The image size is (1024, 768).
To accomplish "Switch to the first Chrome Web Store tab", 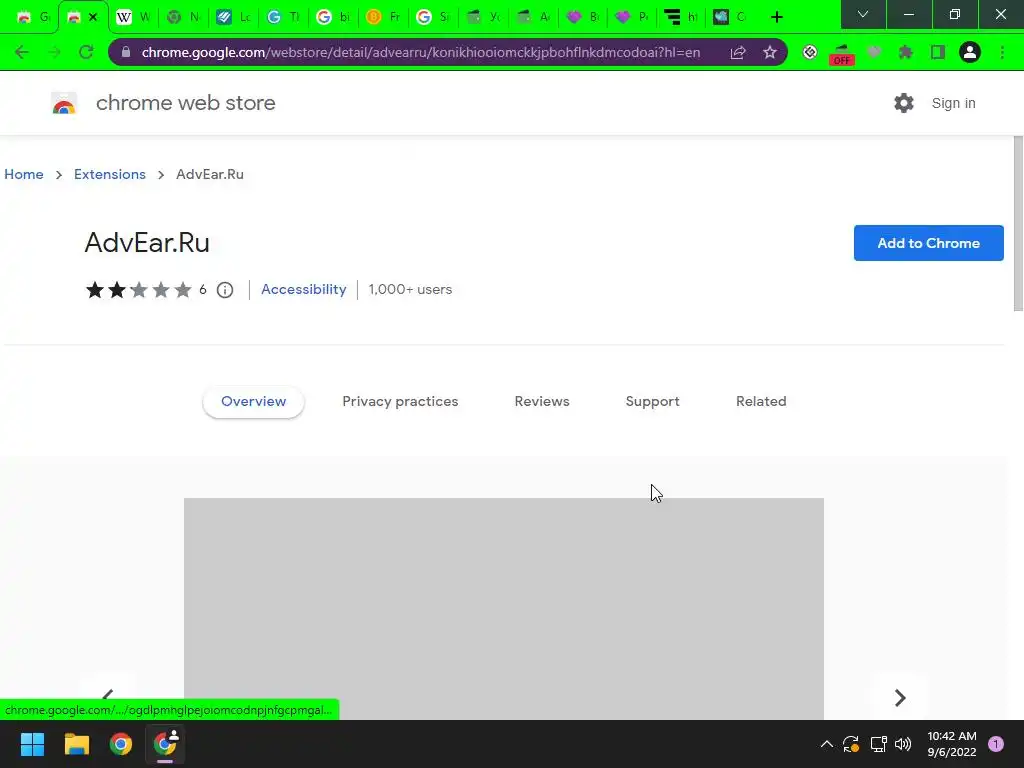I will [x=33, y=17].
